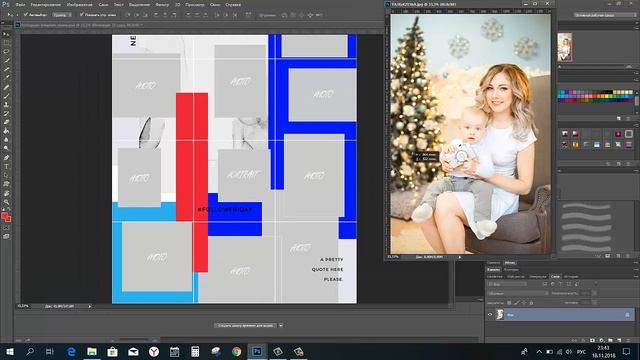Open the Windows notification center icon
This screenshot has height=360, width=640.
[627, 351]
